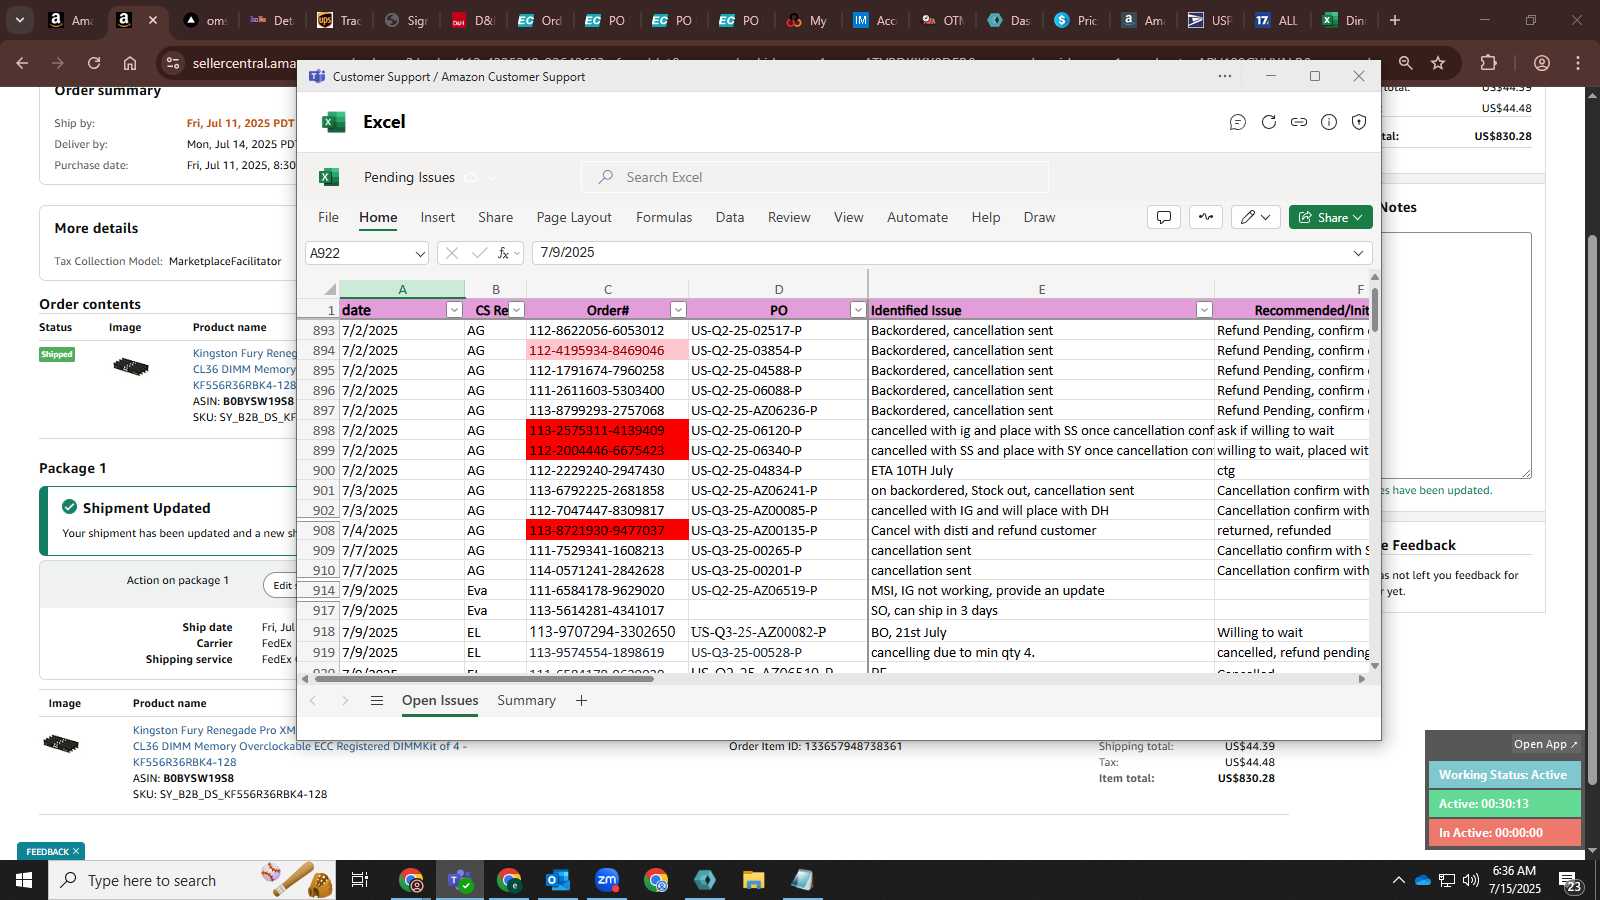Image resolution: width=1600 pixels, height=900 pixels.
Task: Bookmark this page with the star icon
Action: 1438,63
